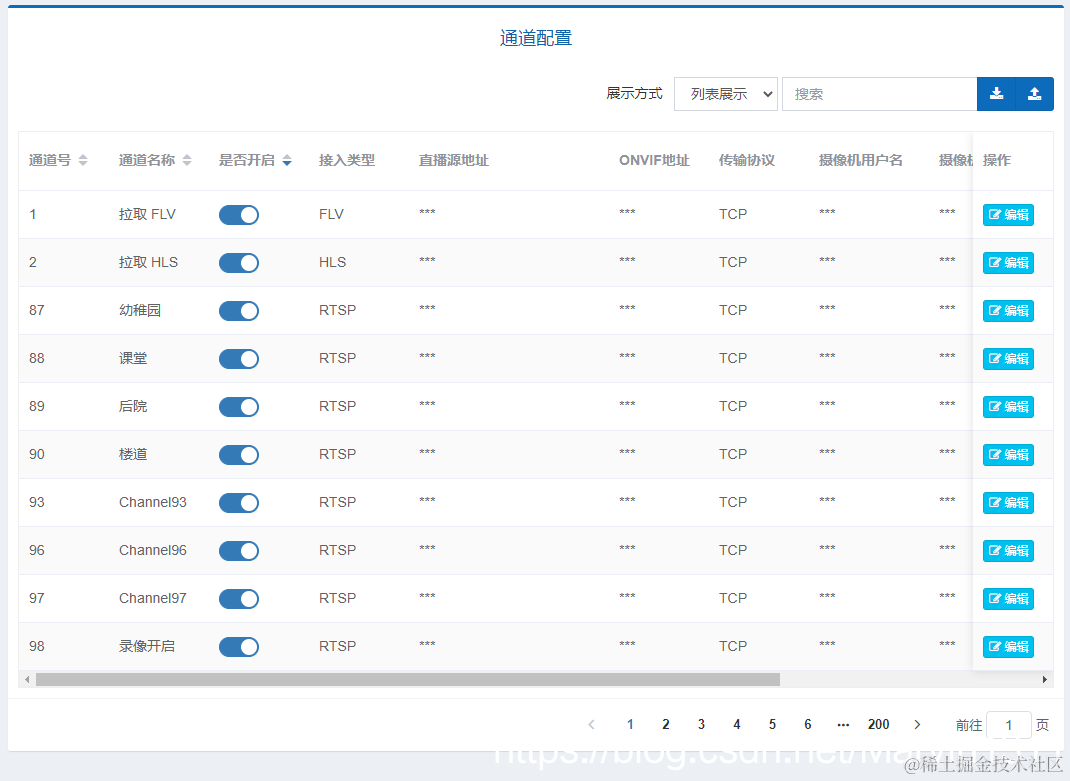Open the edit form for 录像开启
Image resolution: width=1070 pixels, height=781 pixels.
[x=1007, y=646]
